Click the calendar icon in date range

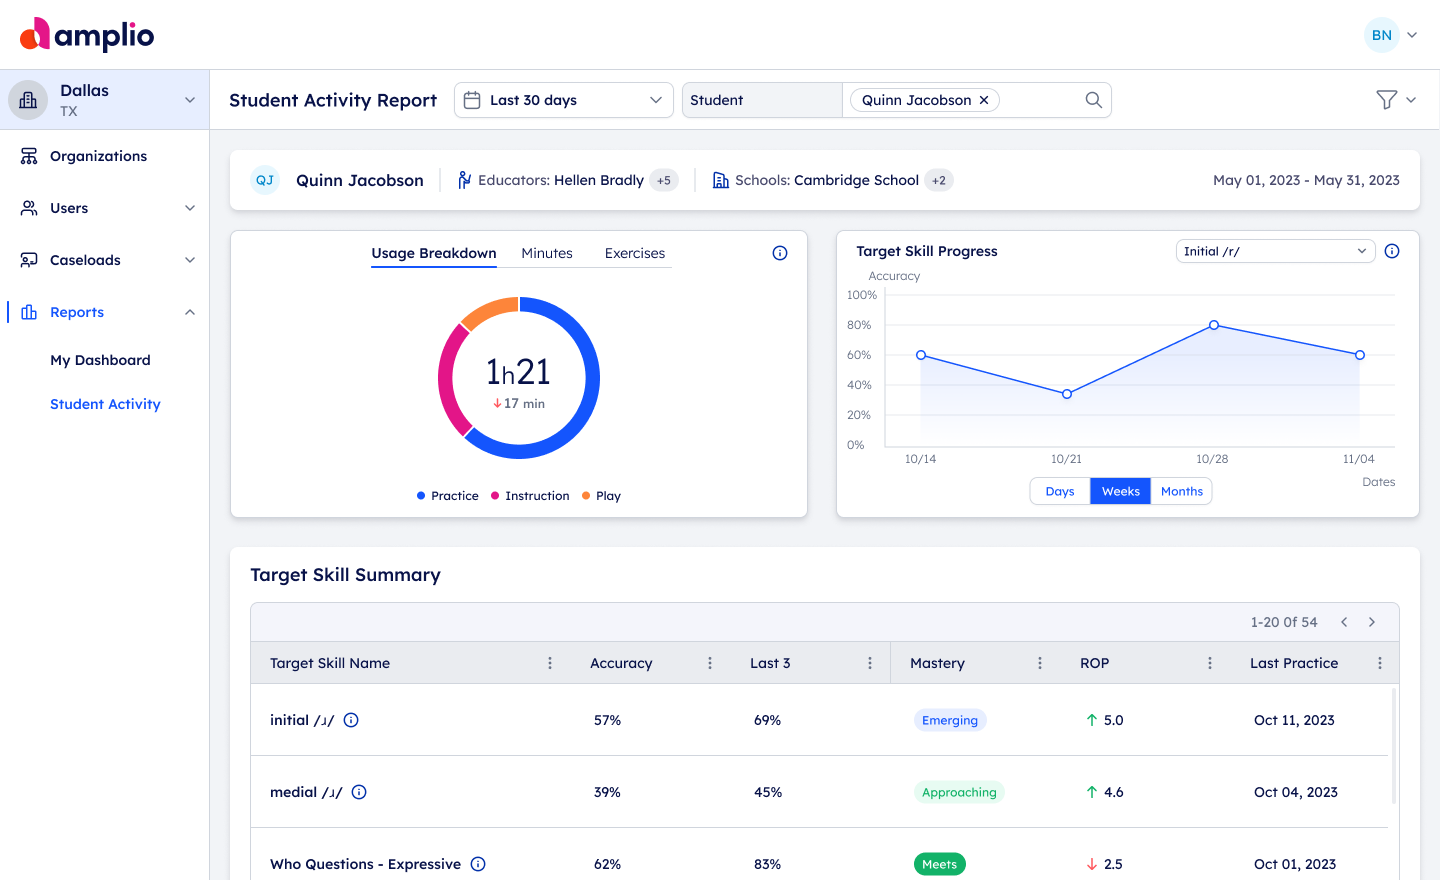tap(472, 100)
